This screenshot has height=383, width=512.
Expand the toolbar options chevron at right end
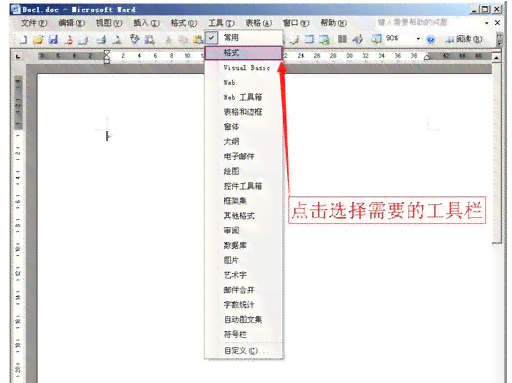pyautogui.click(x=499, y=39)
